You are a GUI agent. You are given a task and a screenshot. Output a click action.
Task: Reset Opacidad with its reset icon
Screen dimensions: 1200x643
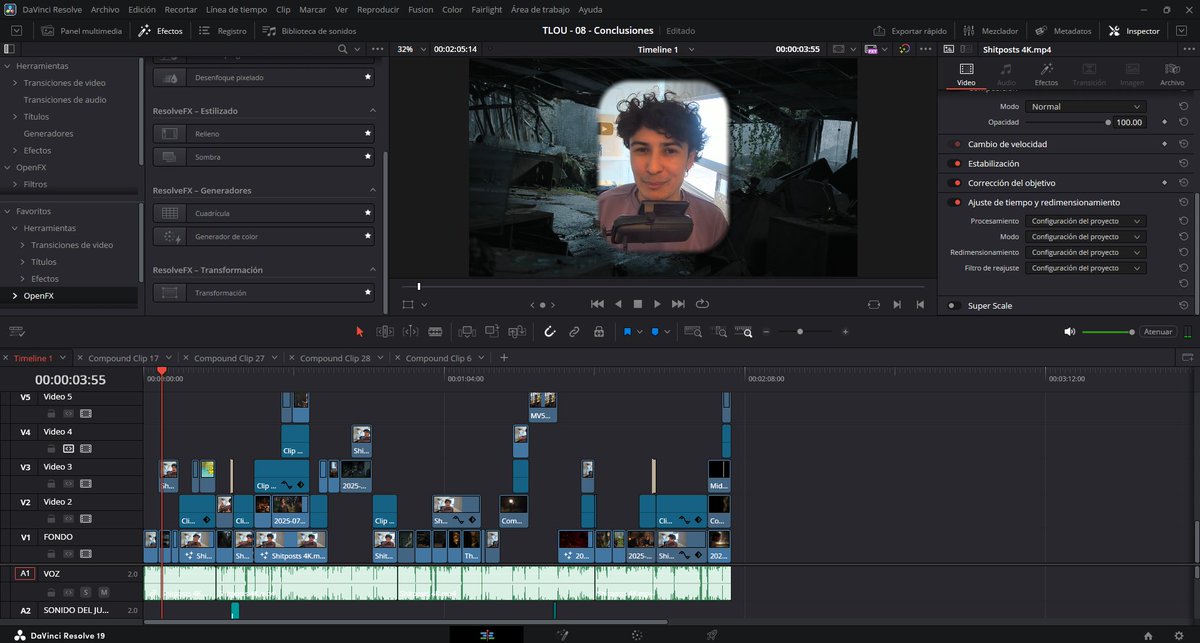pos(1183,122)
